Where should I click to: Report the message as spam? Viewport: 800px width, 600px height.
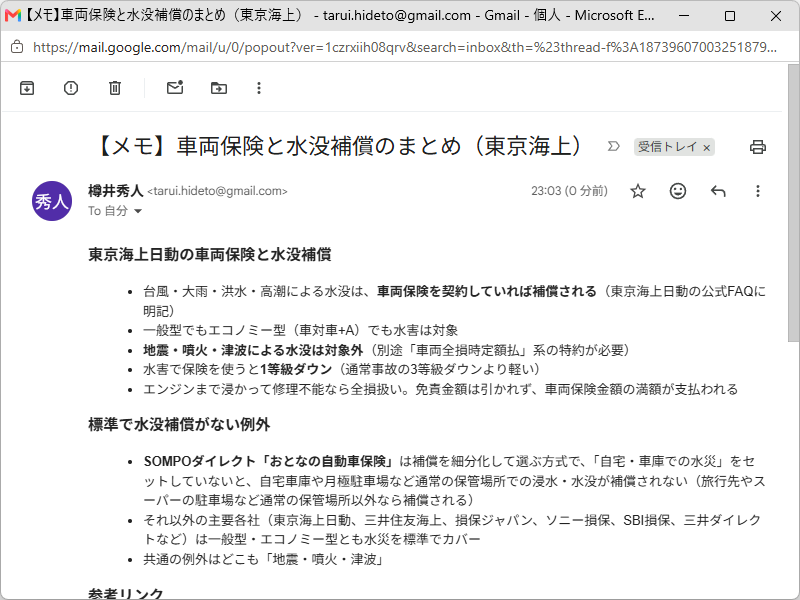coord(71,88)
